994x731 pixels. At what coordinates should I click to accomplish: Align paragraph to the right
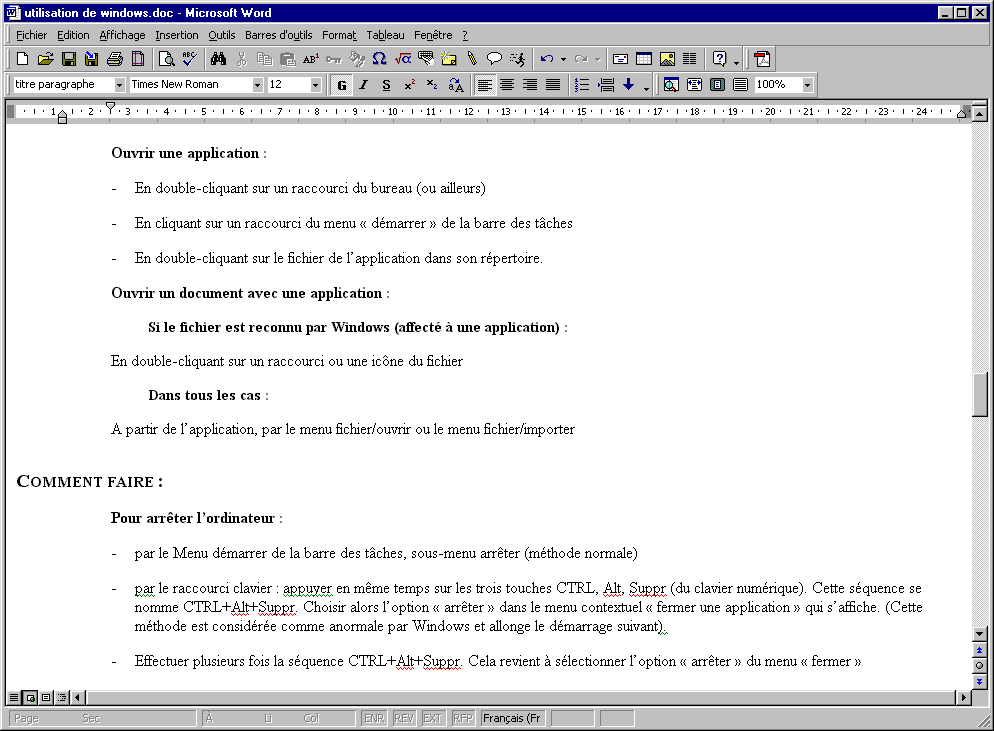[x=530, y=85]
